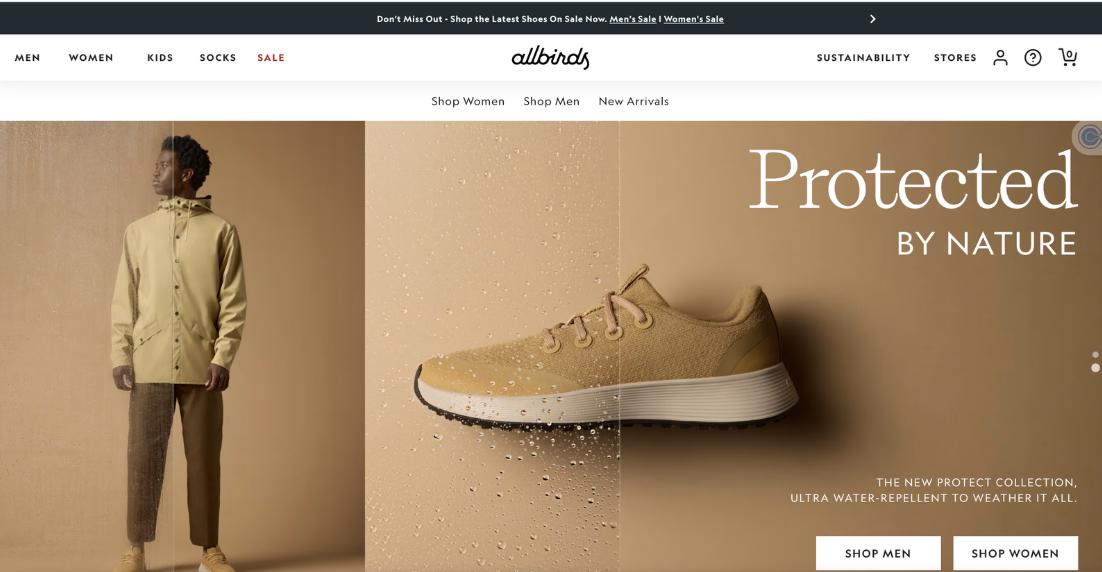
Task: Advance the announcement banner with the arrow
Action: [872, 19]
